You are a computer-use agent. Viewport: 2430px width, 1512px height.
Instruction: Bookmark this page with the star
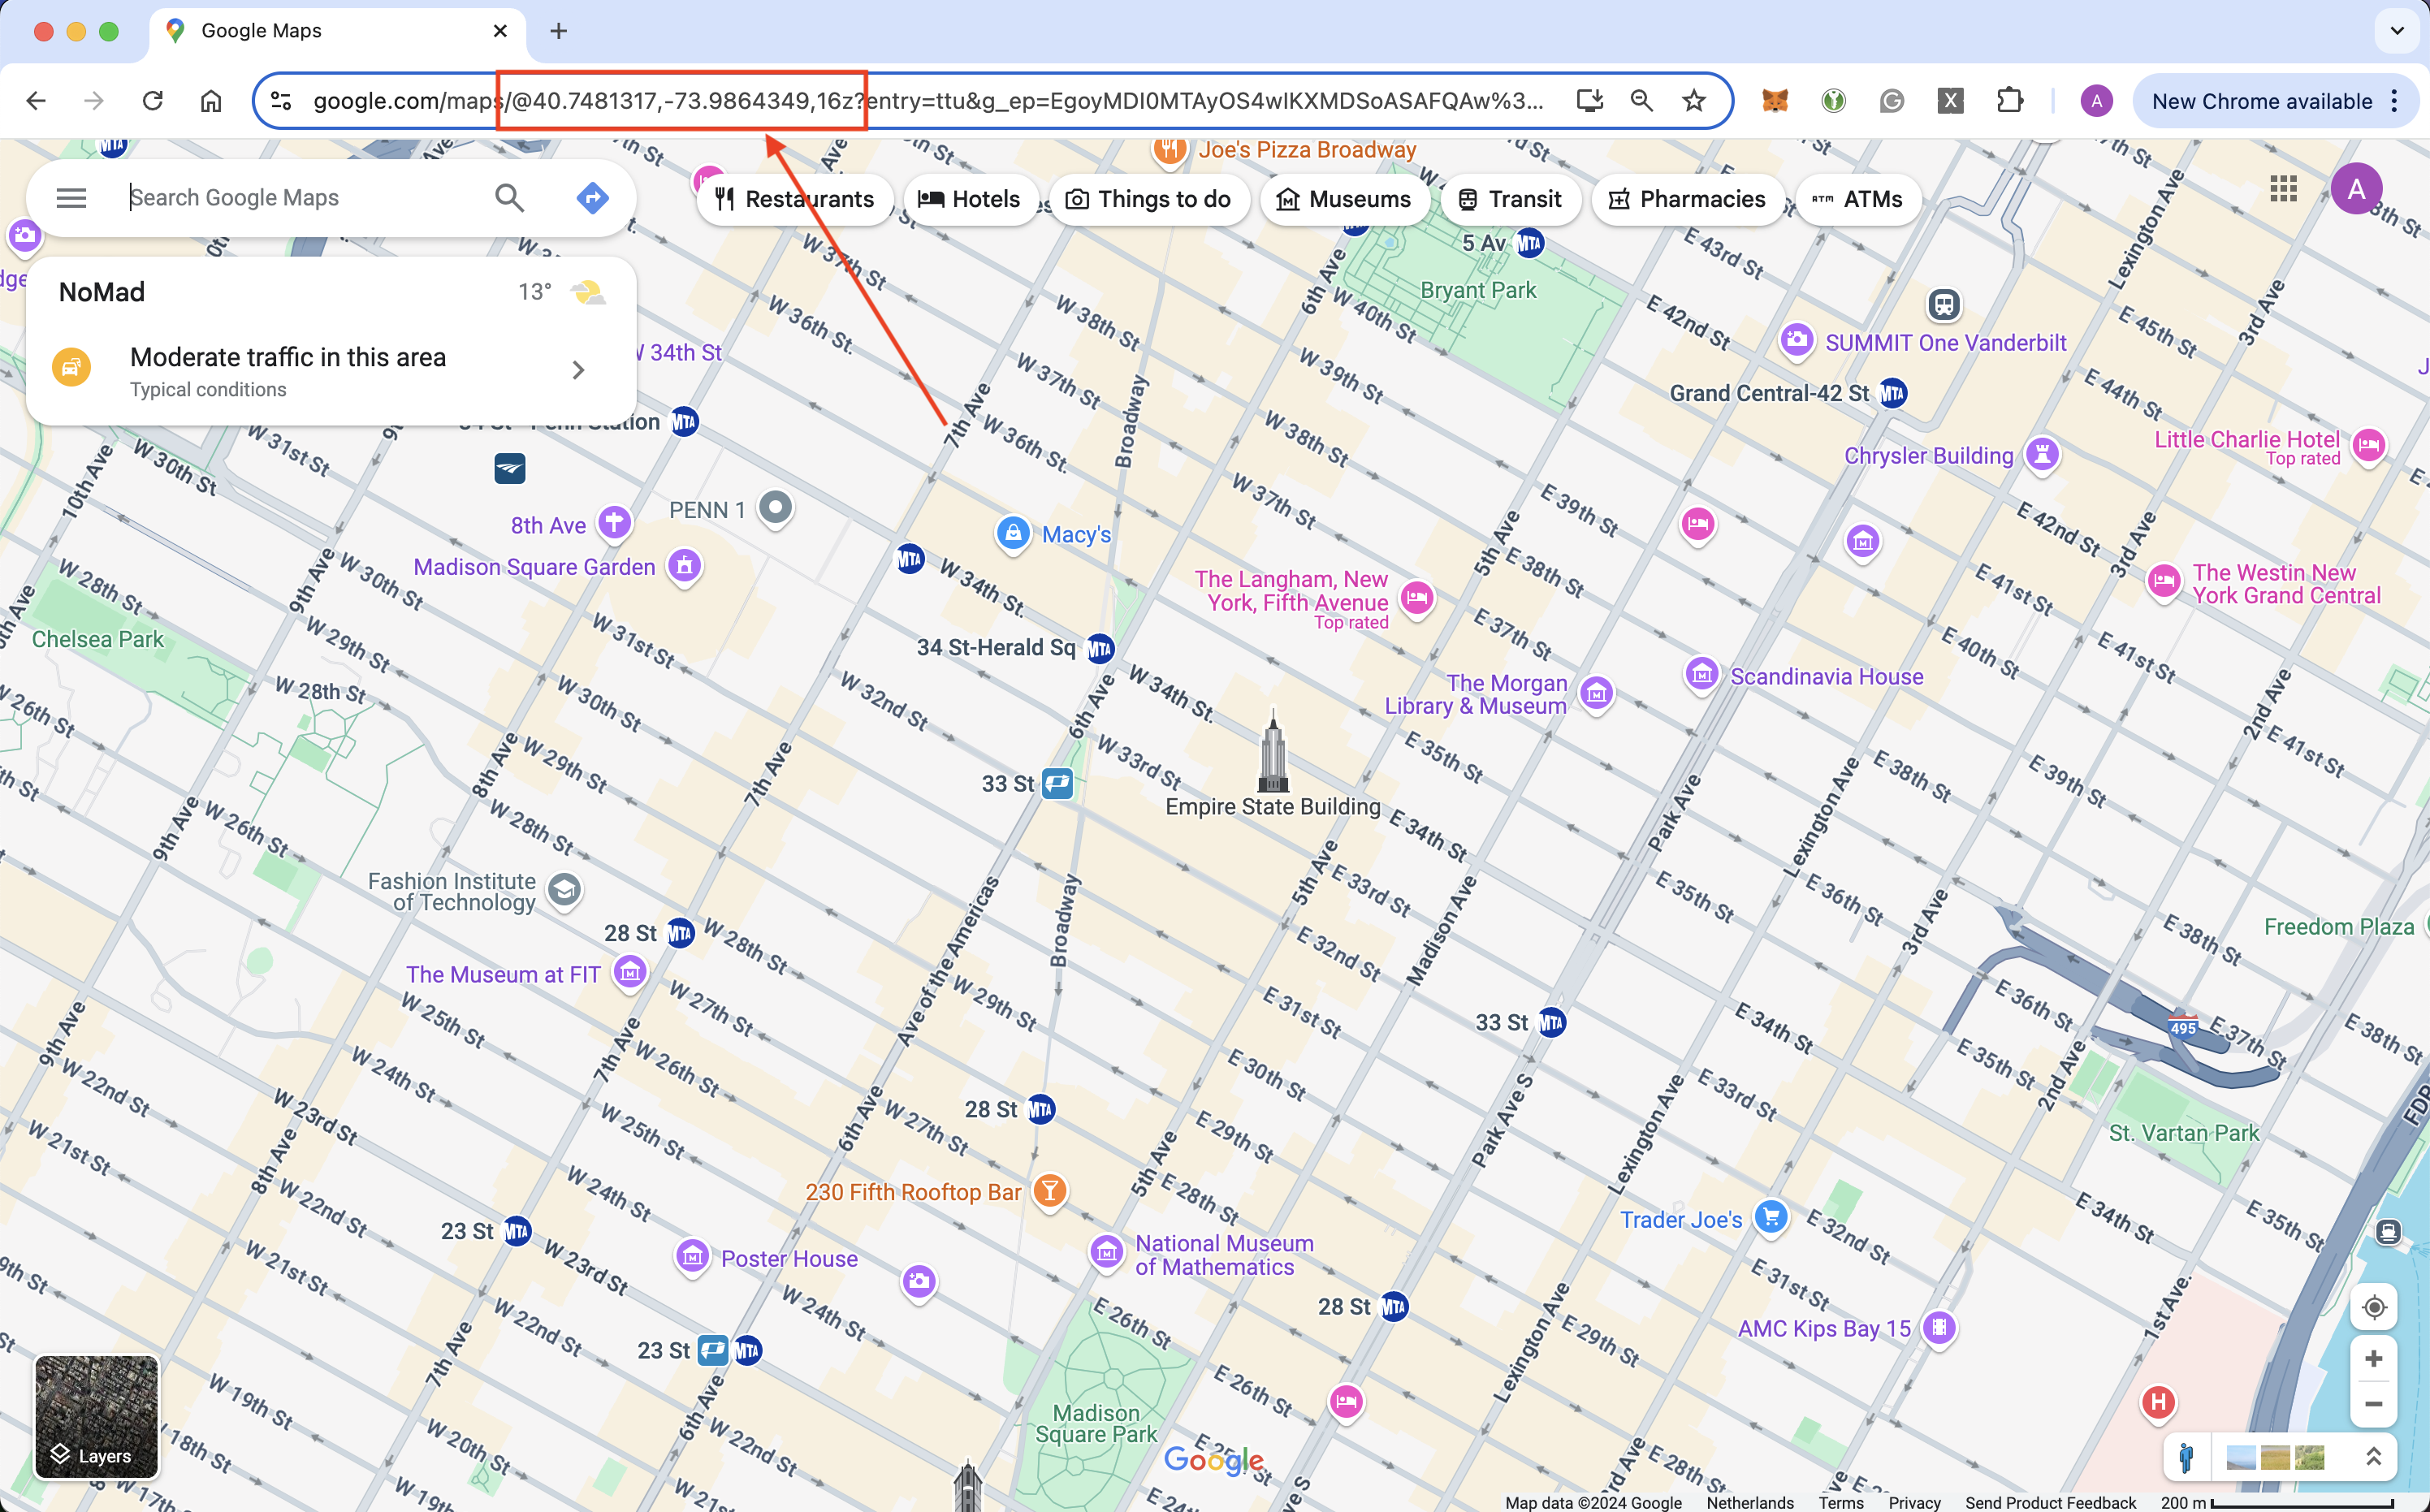point(1693,101)
